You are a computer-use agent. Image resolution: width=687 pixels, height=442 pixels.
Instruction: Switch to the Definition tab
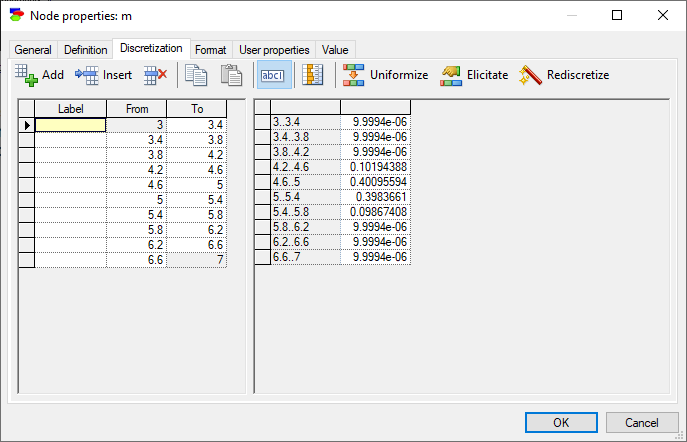(85, 50)
